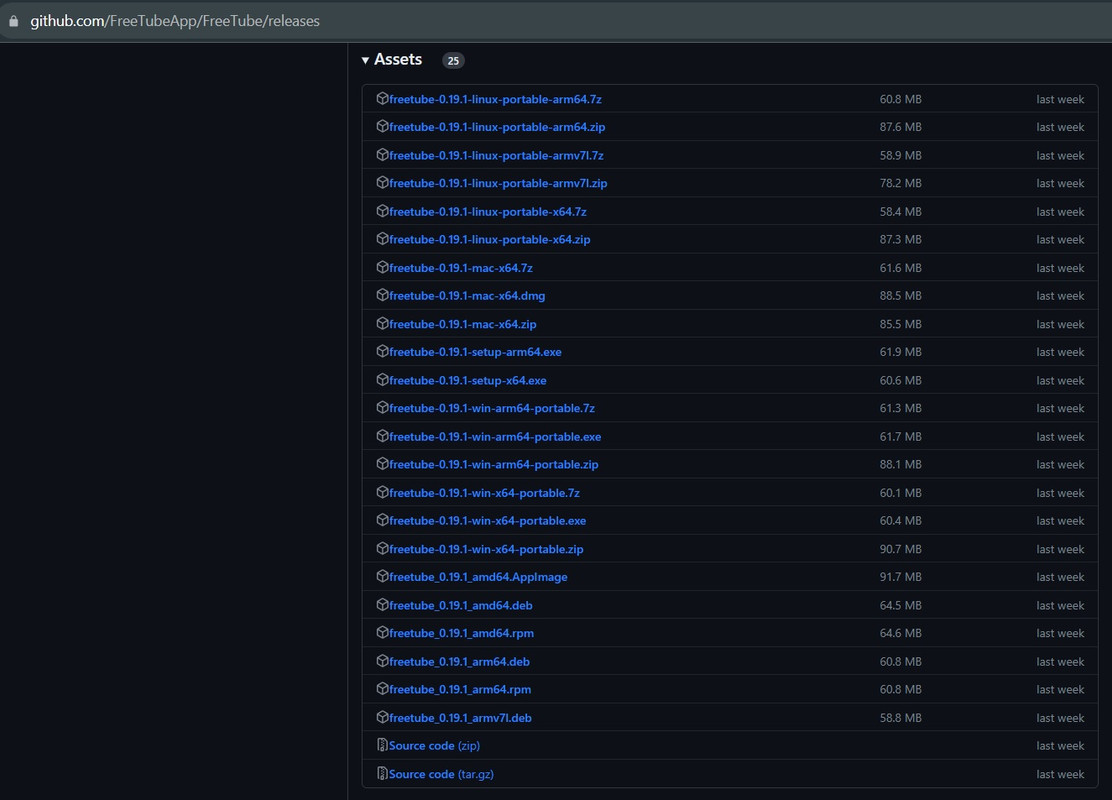
Task: Click the github.com URL in address bar
Action: coord(174,21)
